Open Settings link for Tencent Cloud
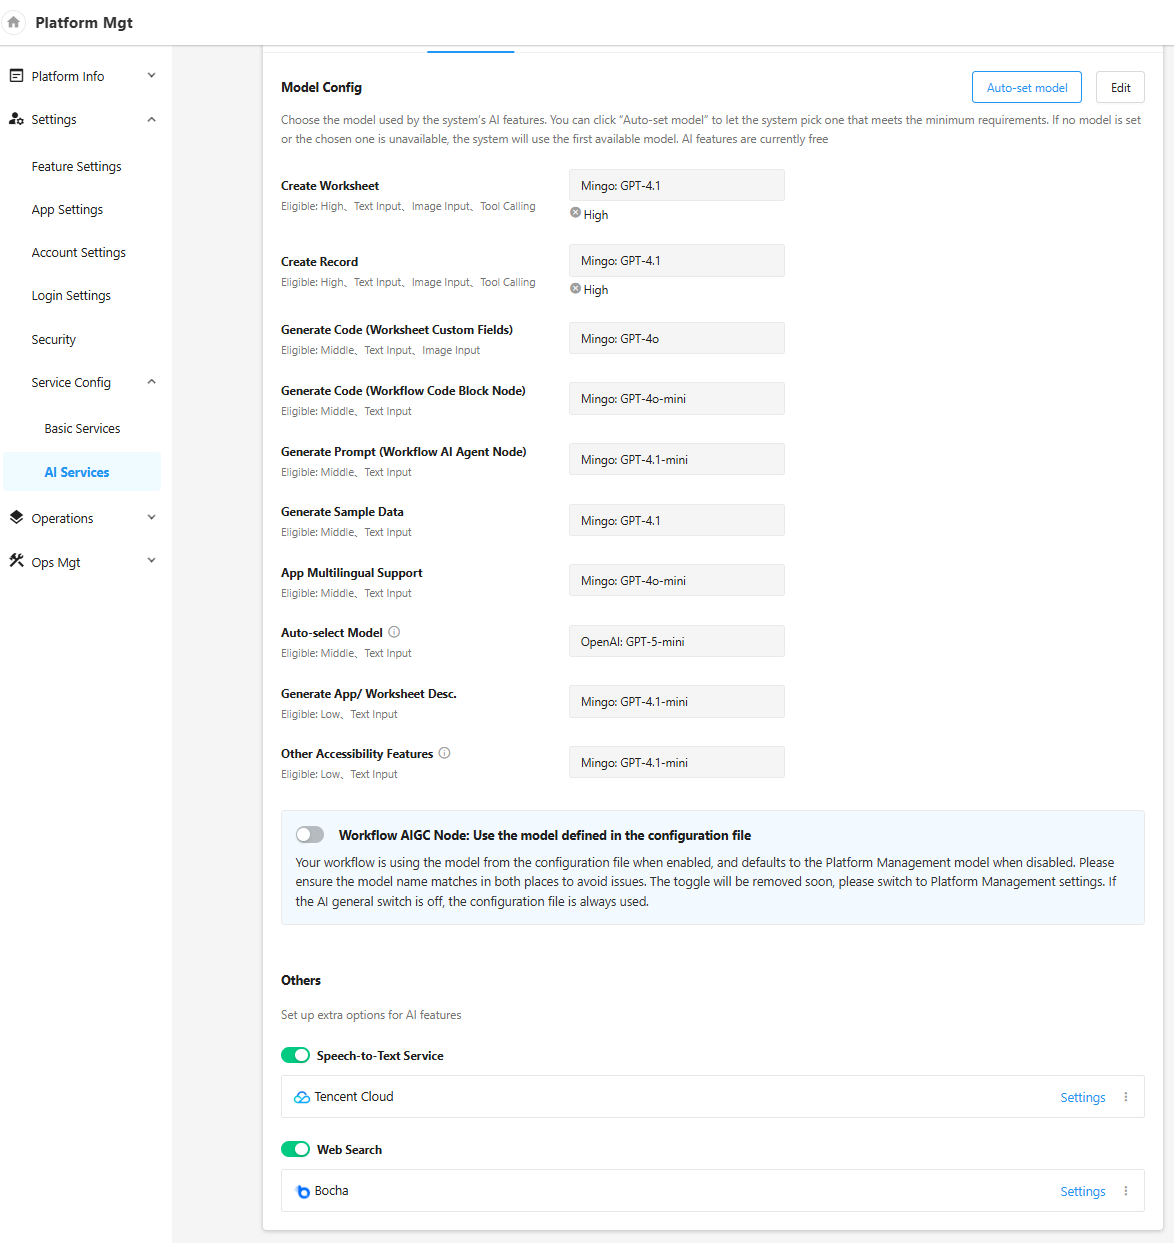1174x1243 pixels. point(1082,1097)
